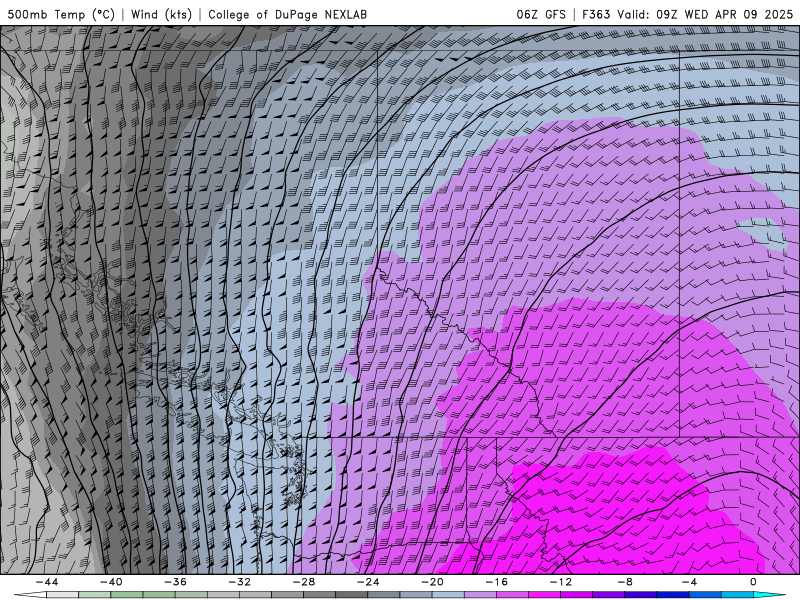Click the -24 legend value

click(x=368, y=582)
